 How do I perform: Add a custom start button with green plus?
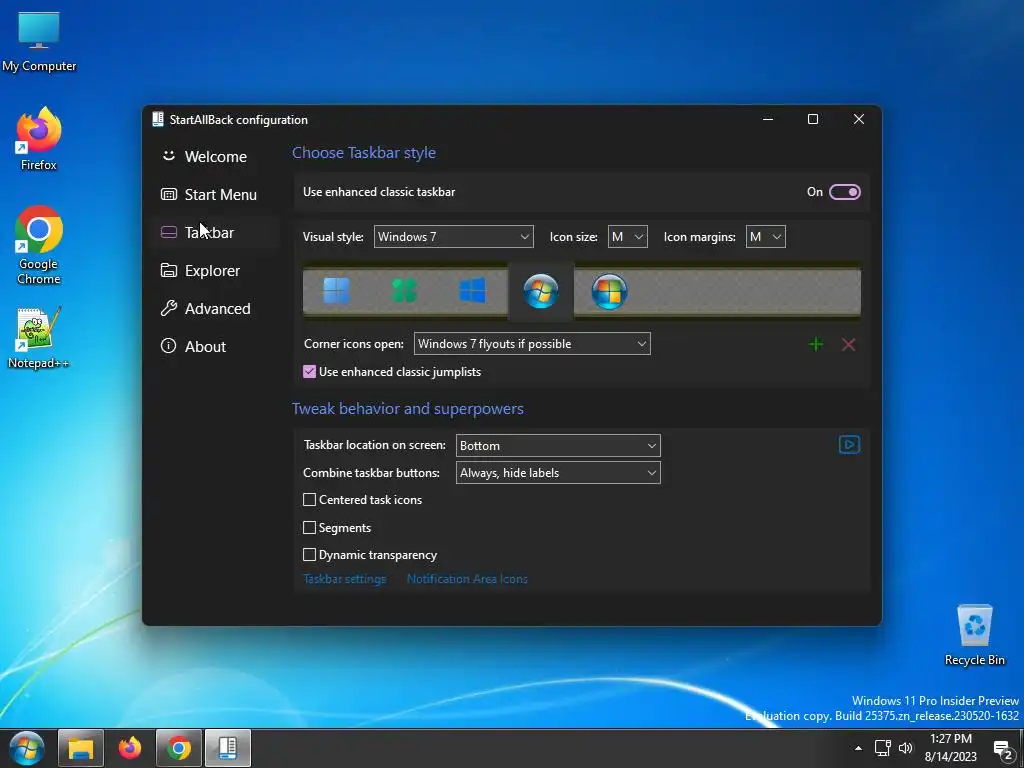pyautogui.click(x=816, y=344)
